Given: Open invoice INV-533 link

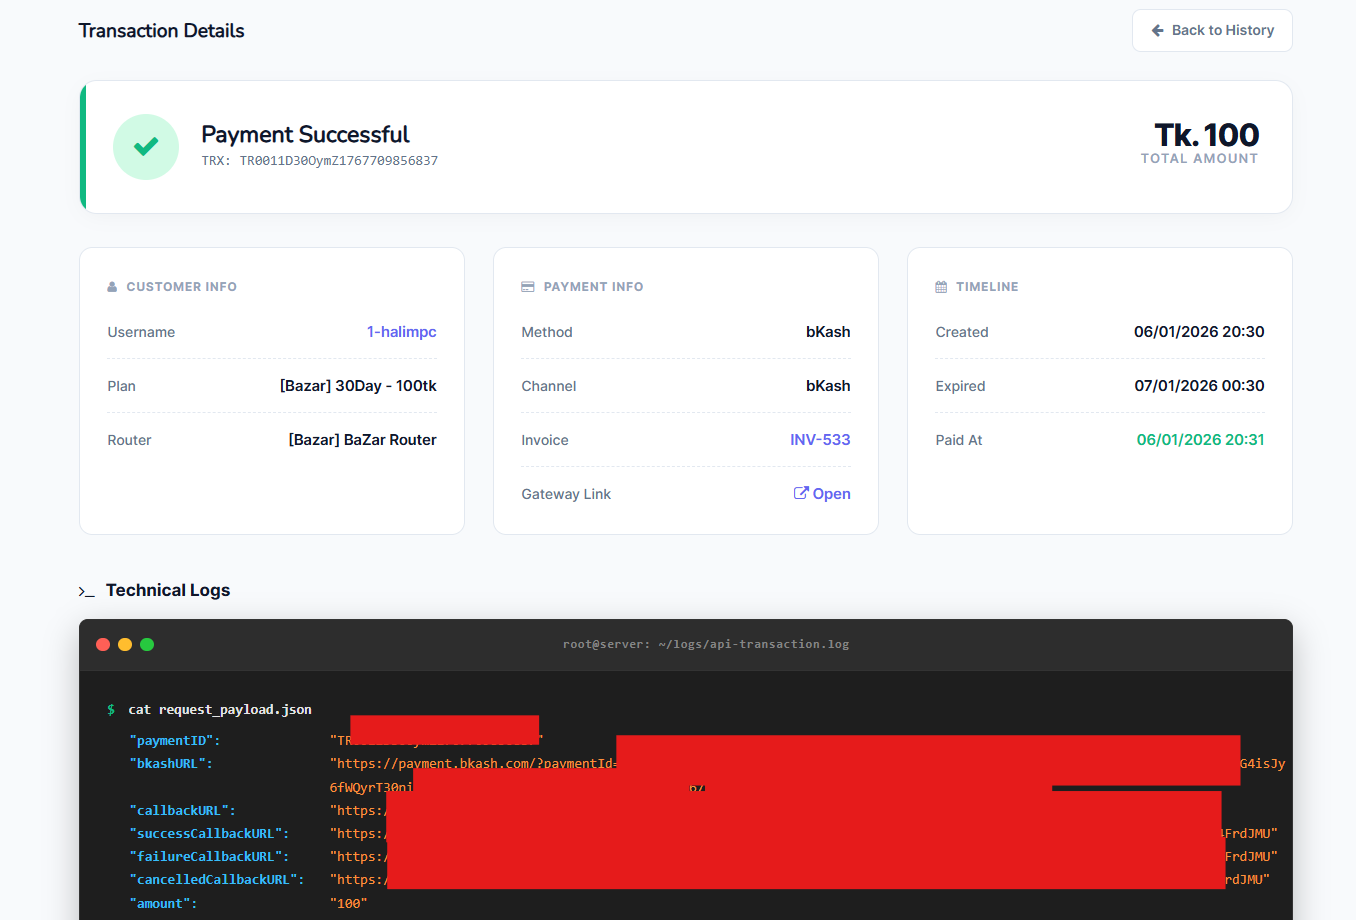Looking at the screenshot, I should [x=820, y=440].
